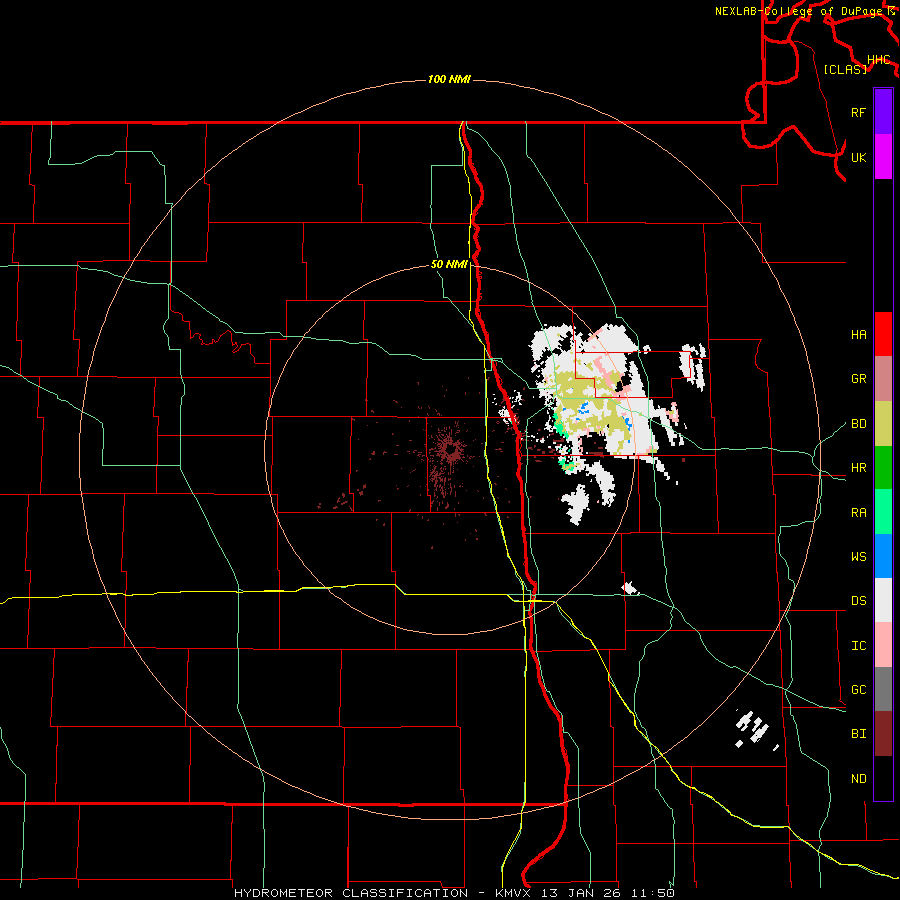Click the HA red legend swatch
This screenshot has height=900, width=900.
[883, 334]
